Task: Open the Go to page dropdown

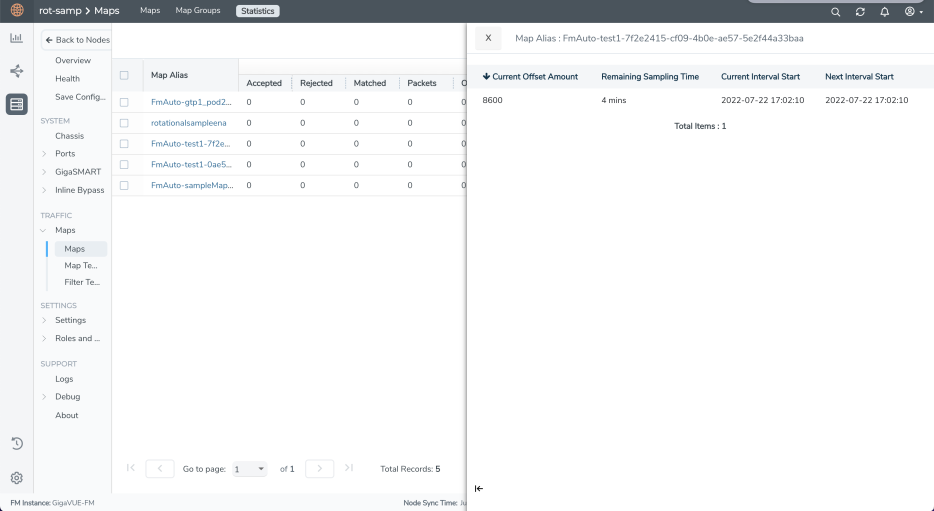Action: click(x=249, y=468)
